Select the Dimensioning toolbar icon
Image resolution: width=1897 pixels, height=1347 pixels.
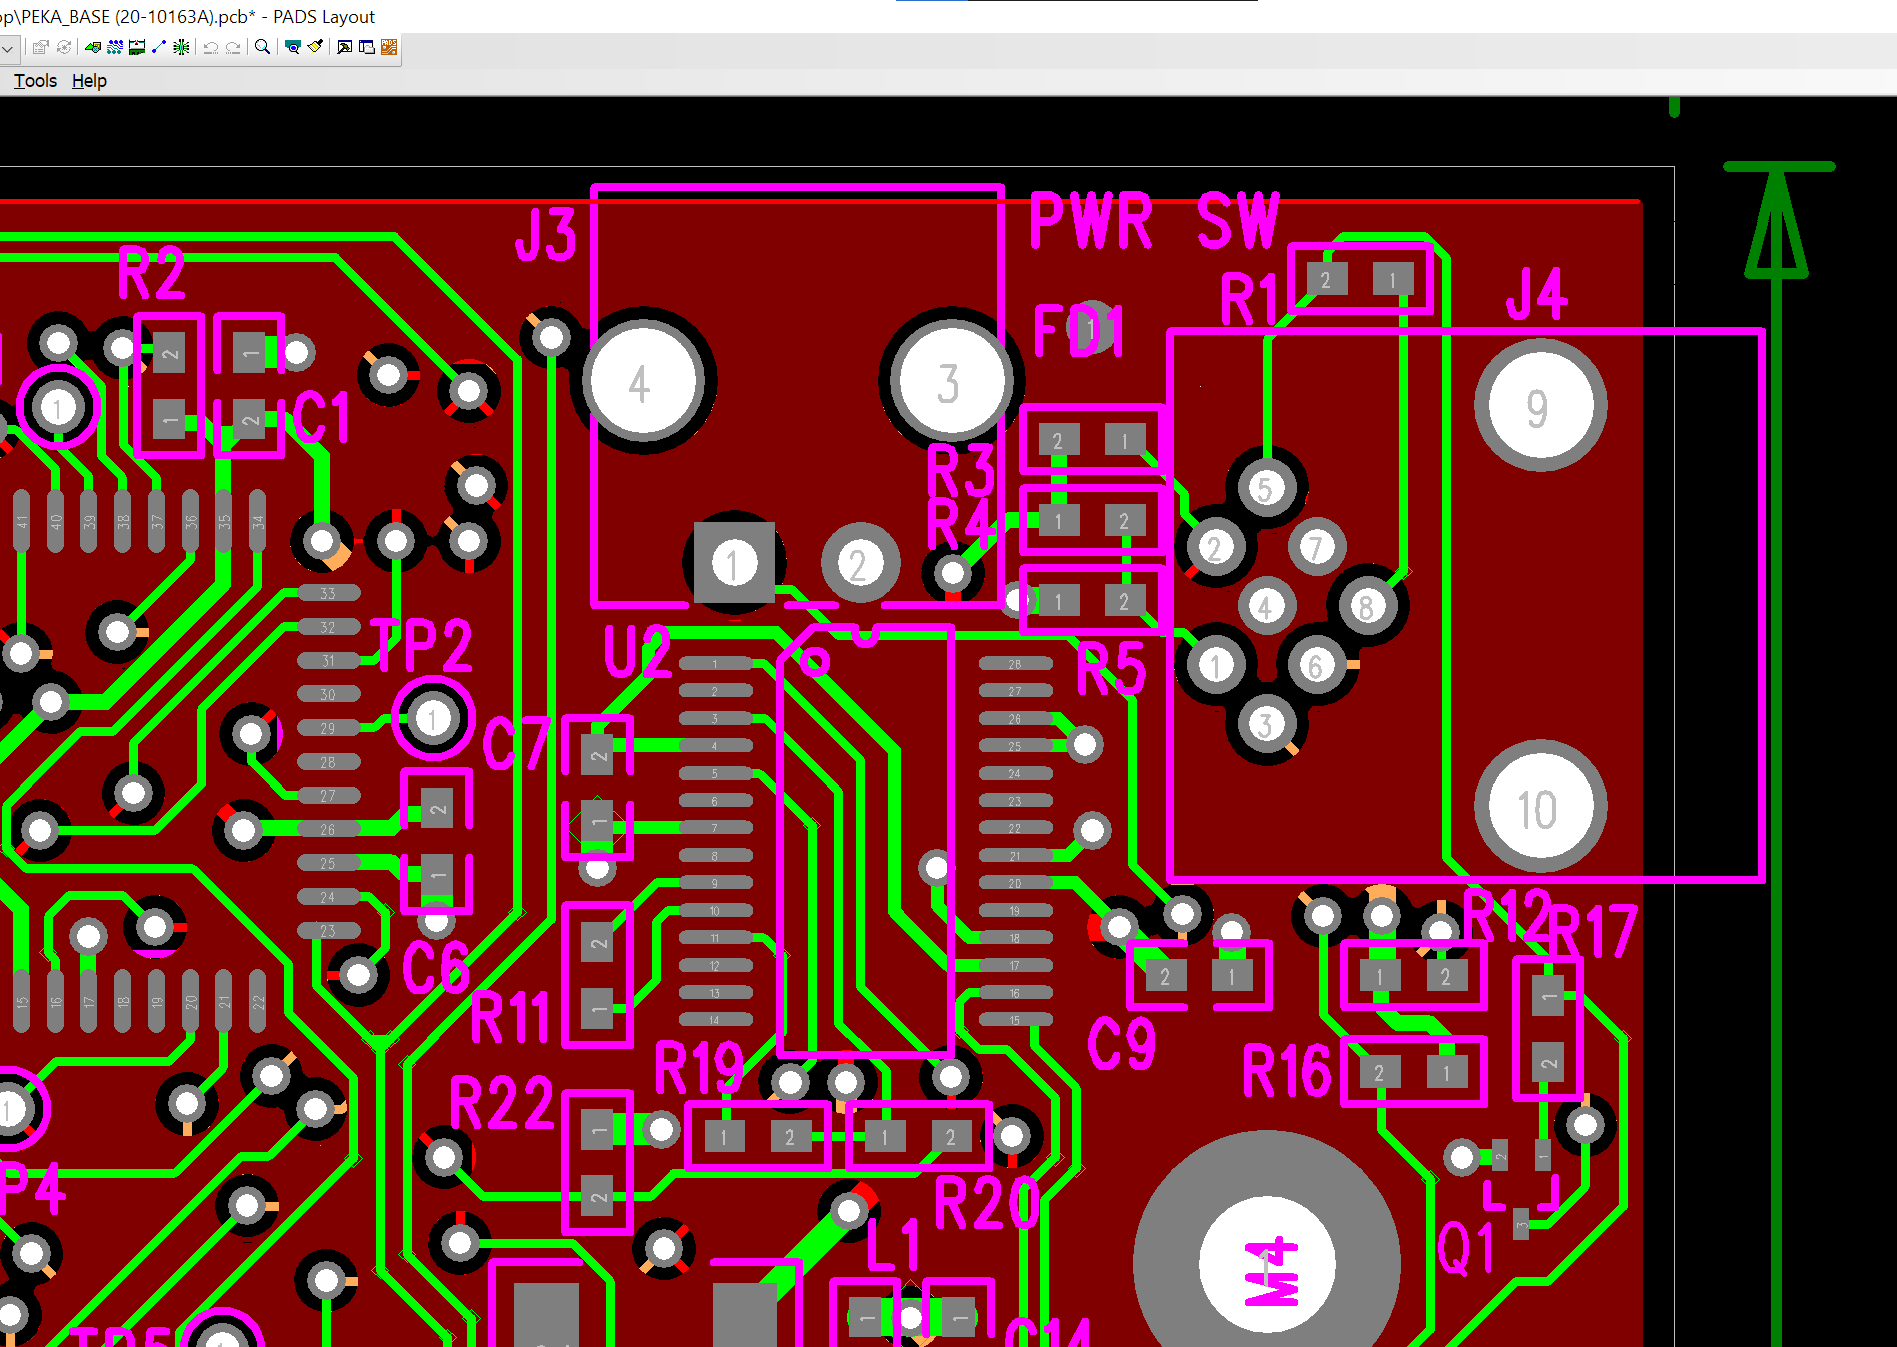[x=137, y=47]
